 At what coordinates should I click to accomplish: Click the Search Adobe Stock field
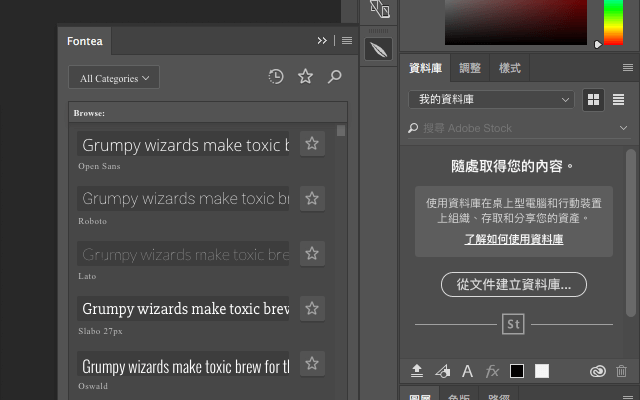click(518, 128)
